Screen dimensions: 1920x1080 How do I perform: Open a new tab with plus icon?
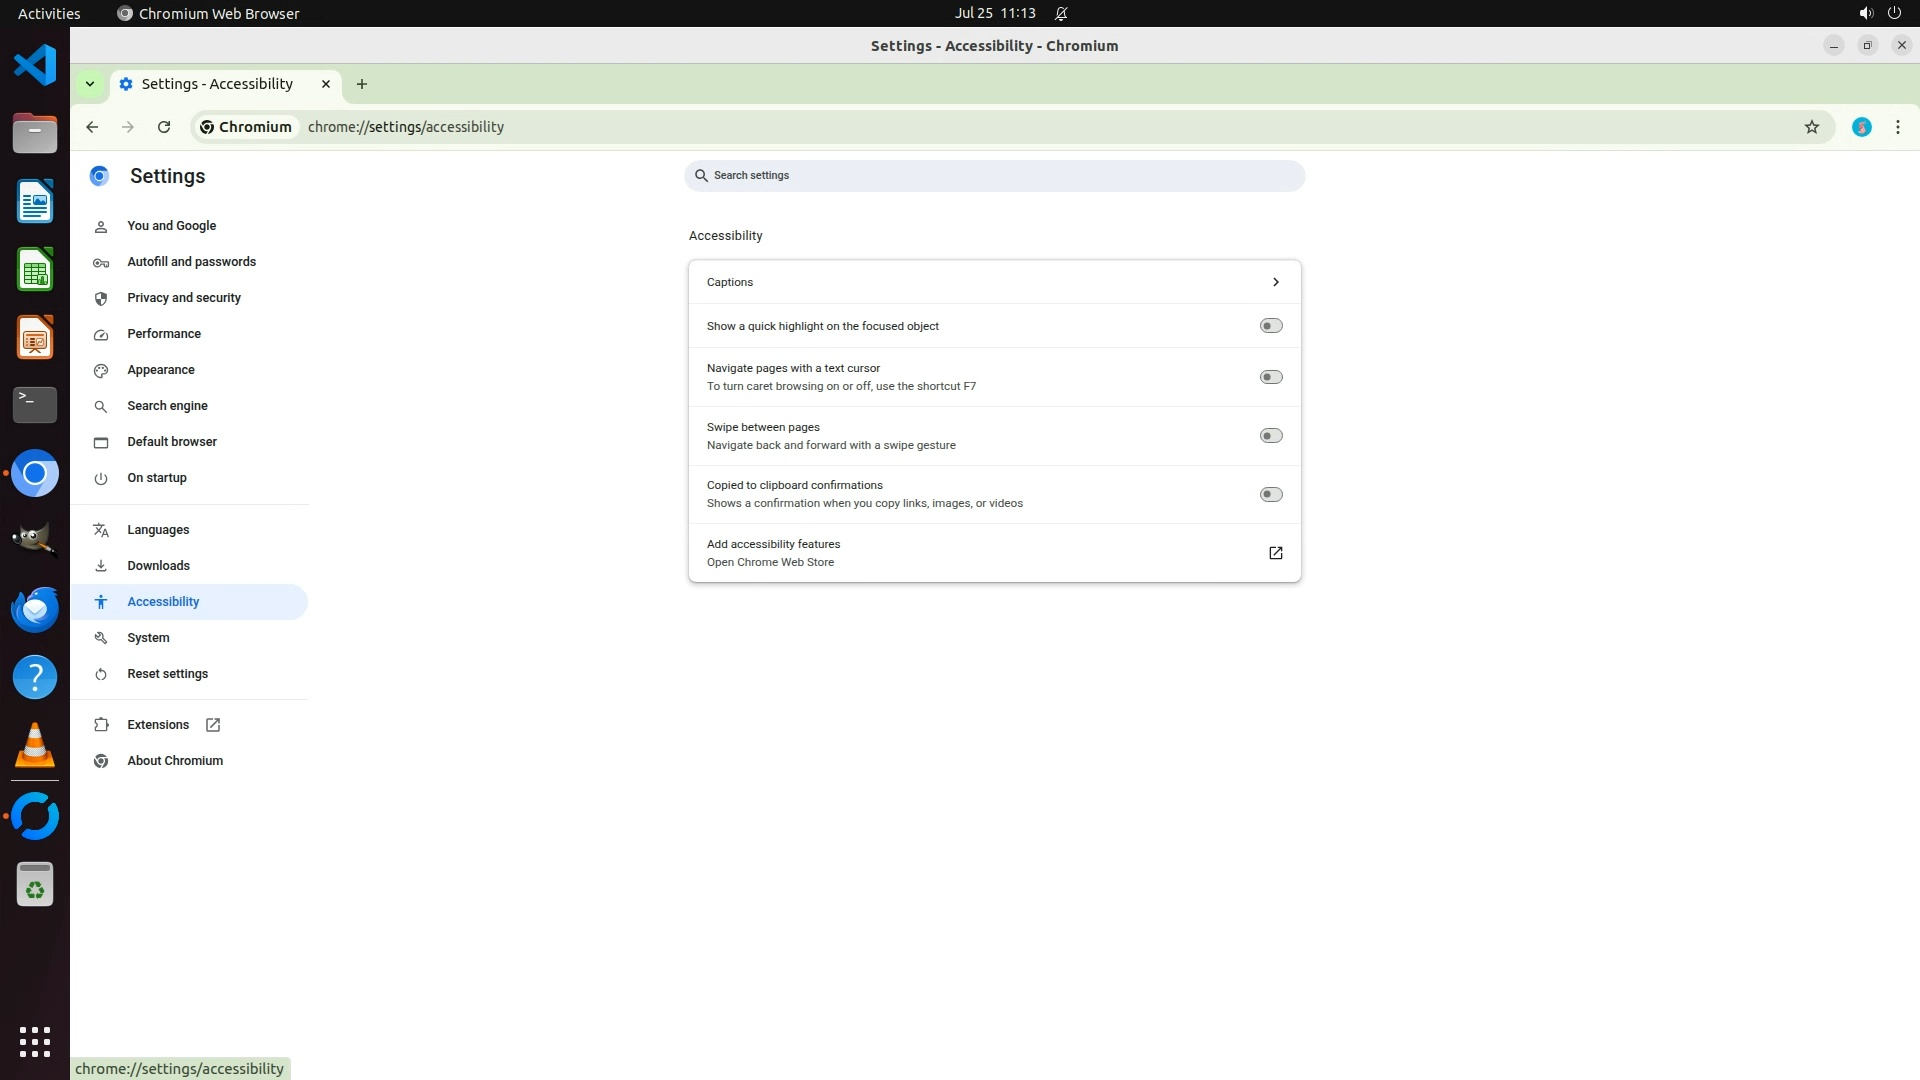coord(362,84)
